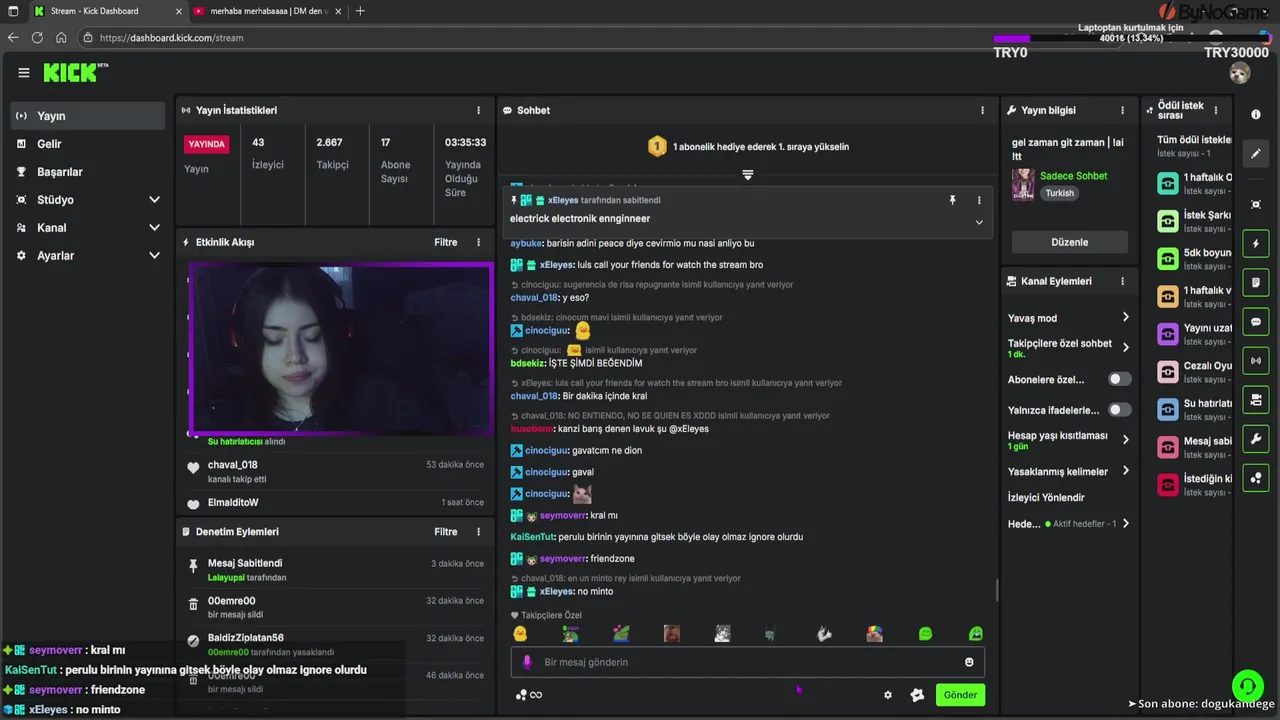This screenshot has width=1280, height=720.
Task: Open a new browser tab
Action: point(360,11)
